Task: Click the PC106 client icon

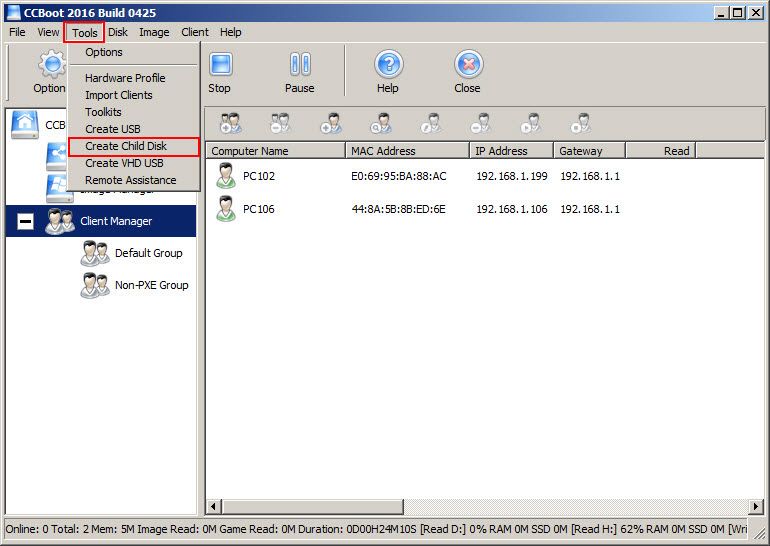Action: (226, 209)
